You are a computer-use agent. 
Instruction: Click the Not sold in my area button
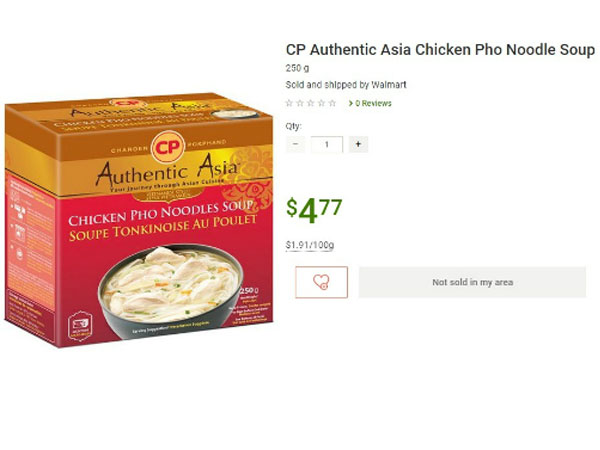pos(472,282)
